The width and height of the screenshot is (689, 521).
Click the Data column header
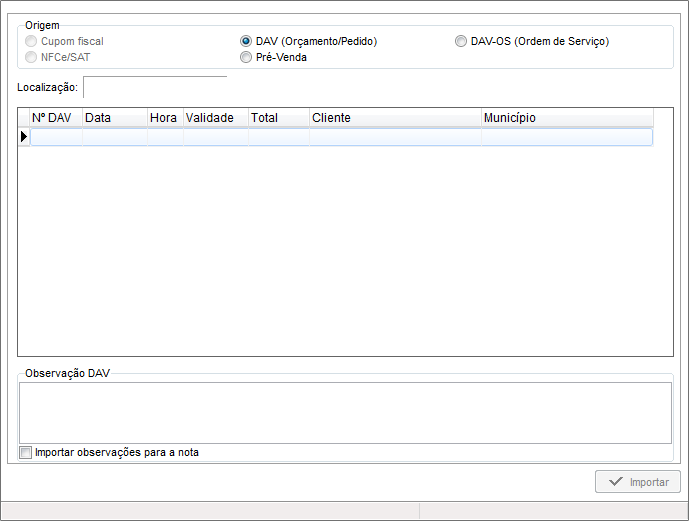[114, 118]
